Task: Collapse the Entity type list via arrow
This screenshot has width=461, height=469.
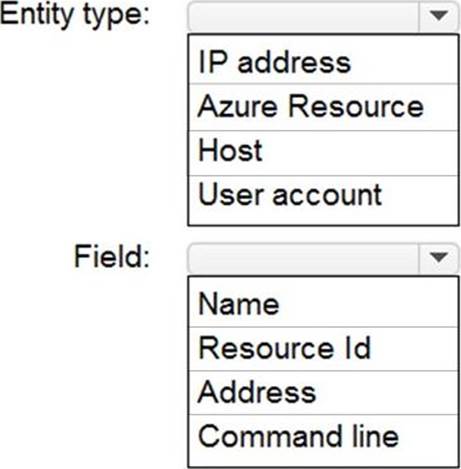Action: (439, 15)
